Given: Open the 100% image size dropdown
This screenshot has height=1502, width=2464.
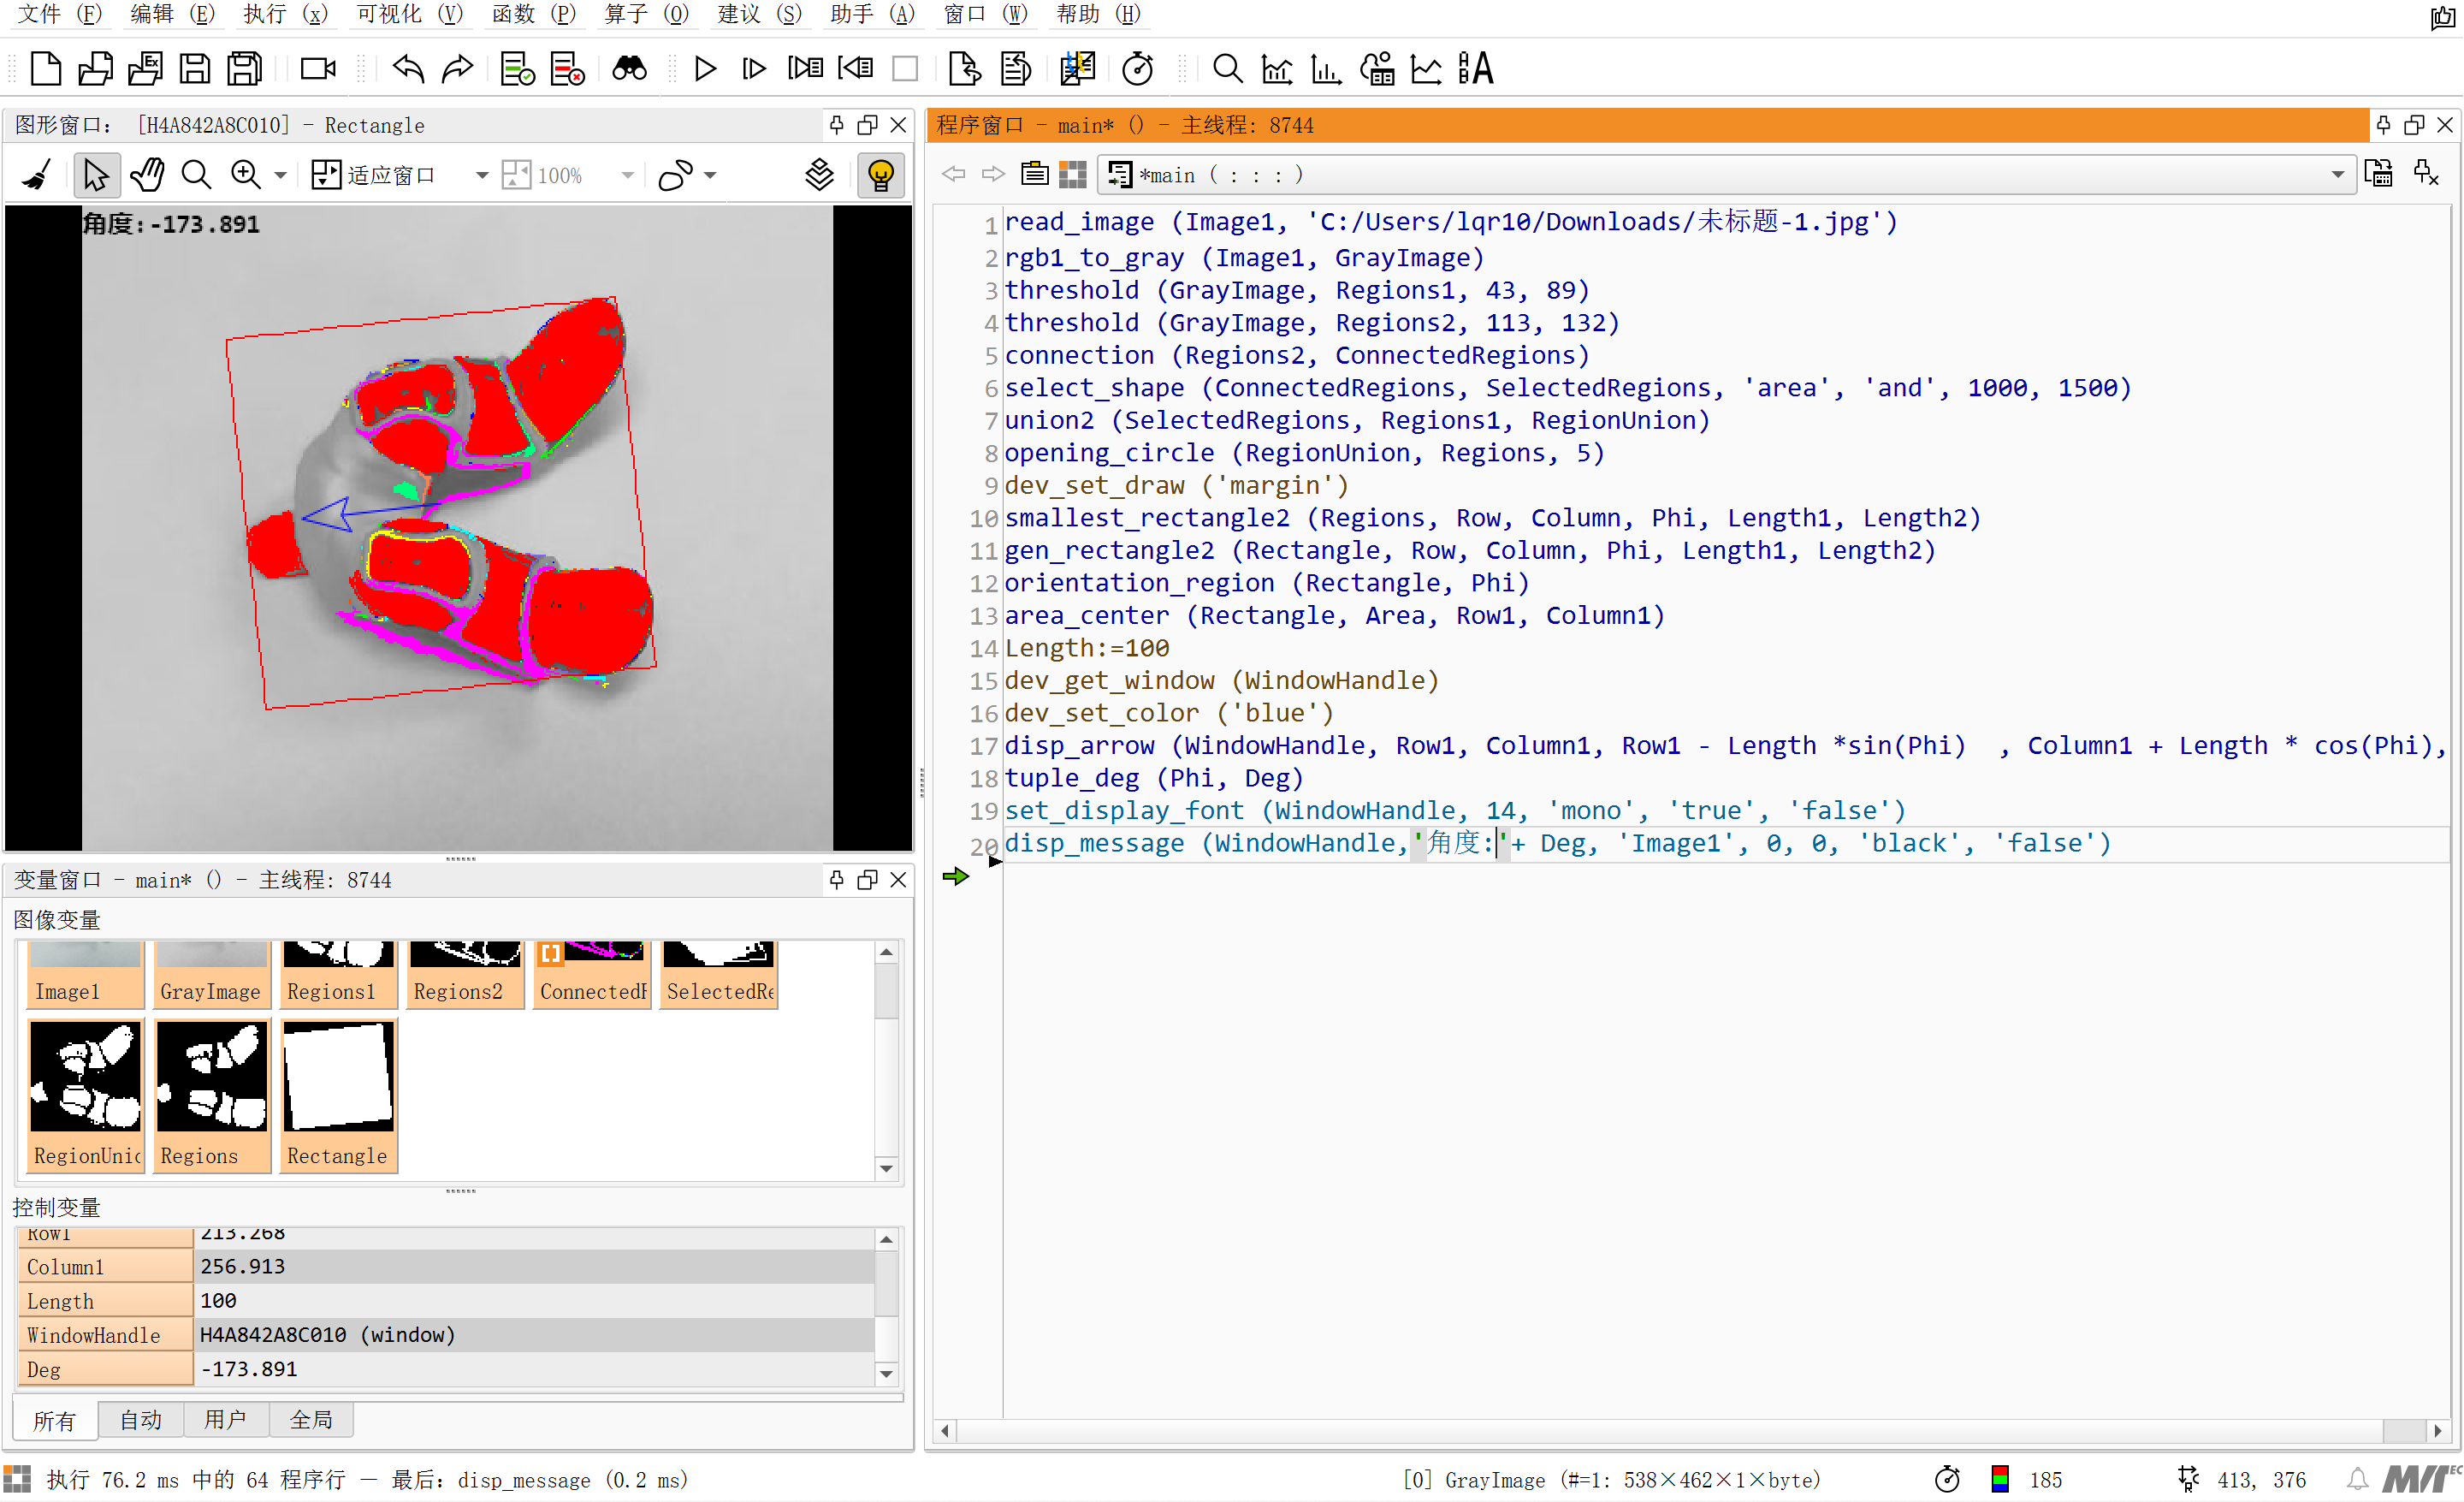Looking at the screenshot, I should tap(628, 175).
